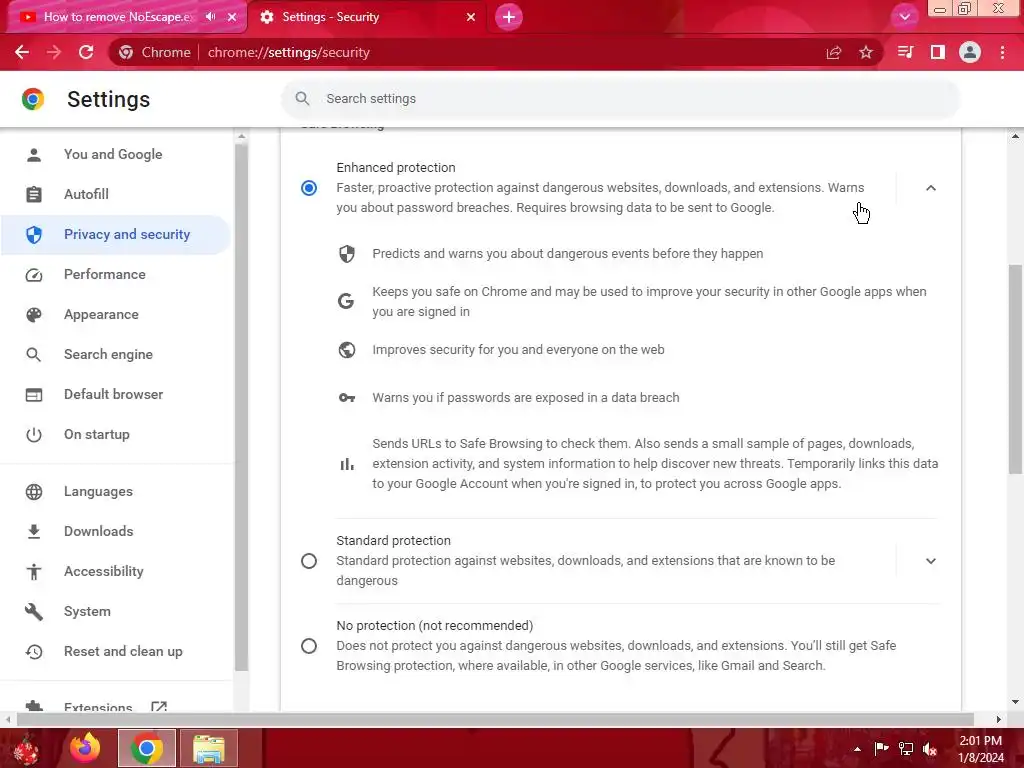Toggle the side panel icon
The height and width of the screenshot is (768, 1024).
click(938, 52)
